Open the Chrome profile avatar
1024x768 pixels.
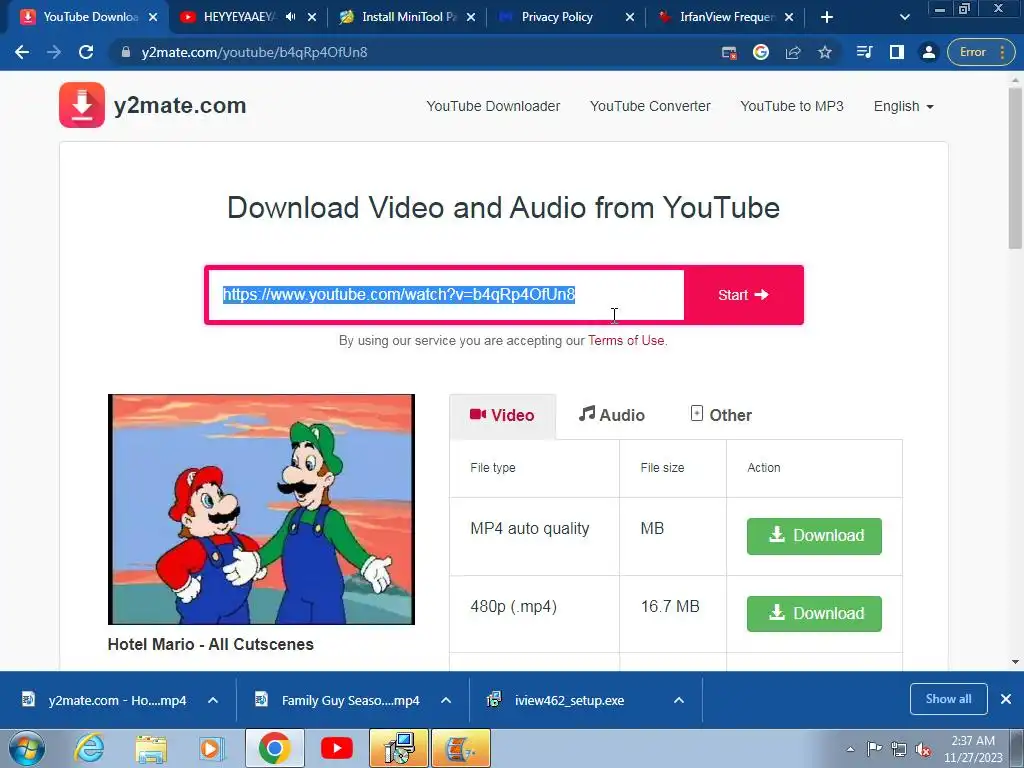pos(928,52)
